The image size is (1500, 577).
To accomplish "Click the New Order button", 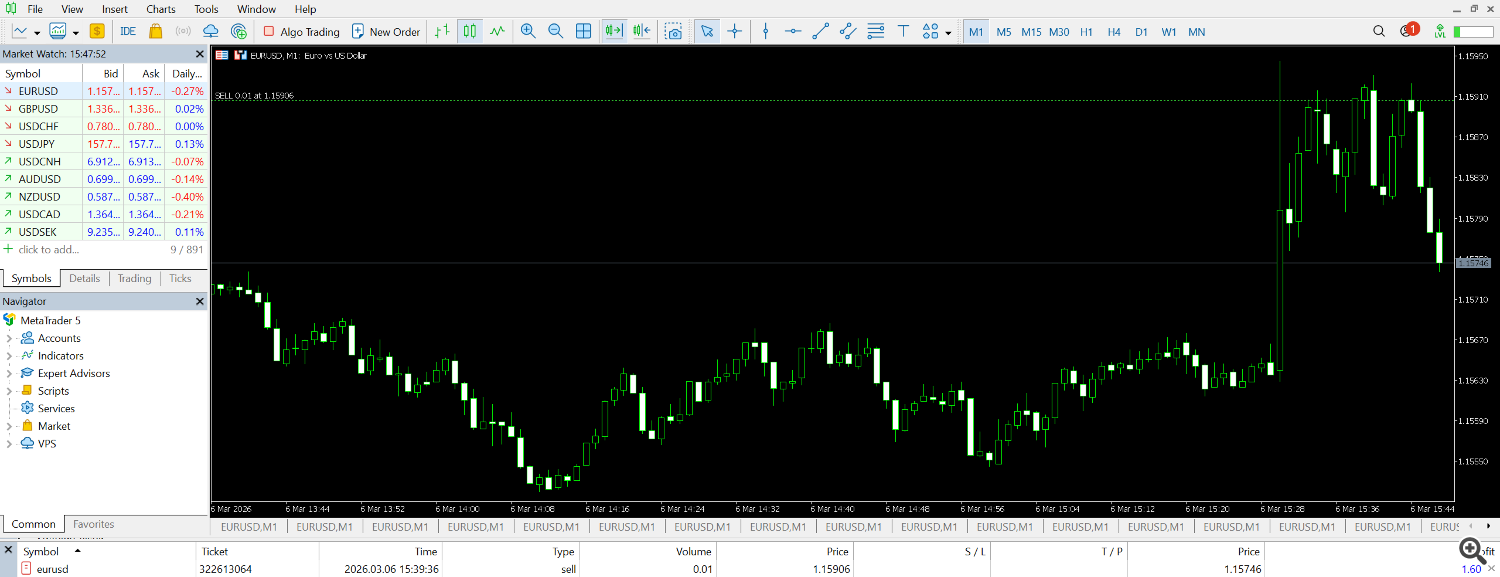I will click(386, 31).
